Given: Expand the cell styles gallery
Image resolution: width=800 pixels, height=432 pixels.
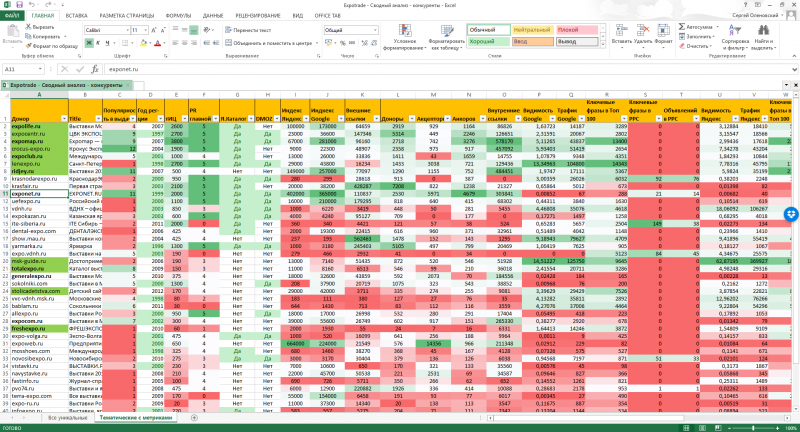Looking at the screenshot, I should tap(602, 44).
